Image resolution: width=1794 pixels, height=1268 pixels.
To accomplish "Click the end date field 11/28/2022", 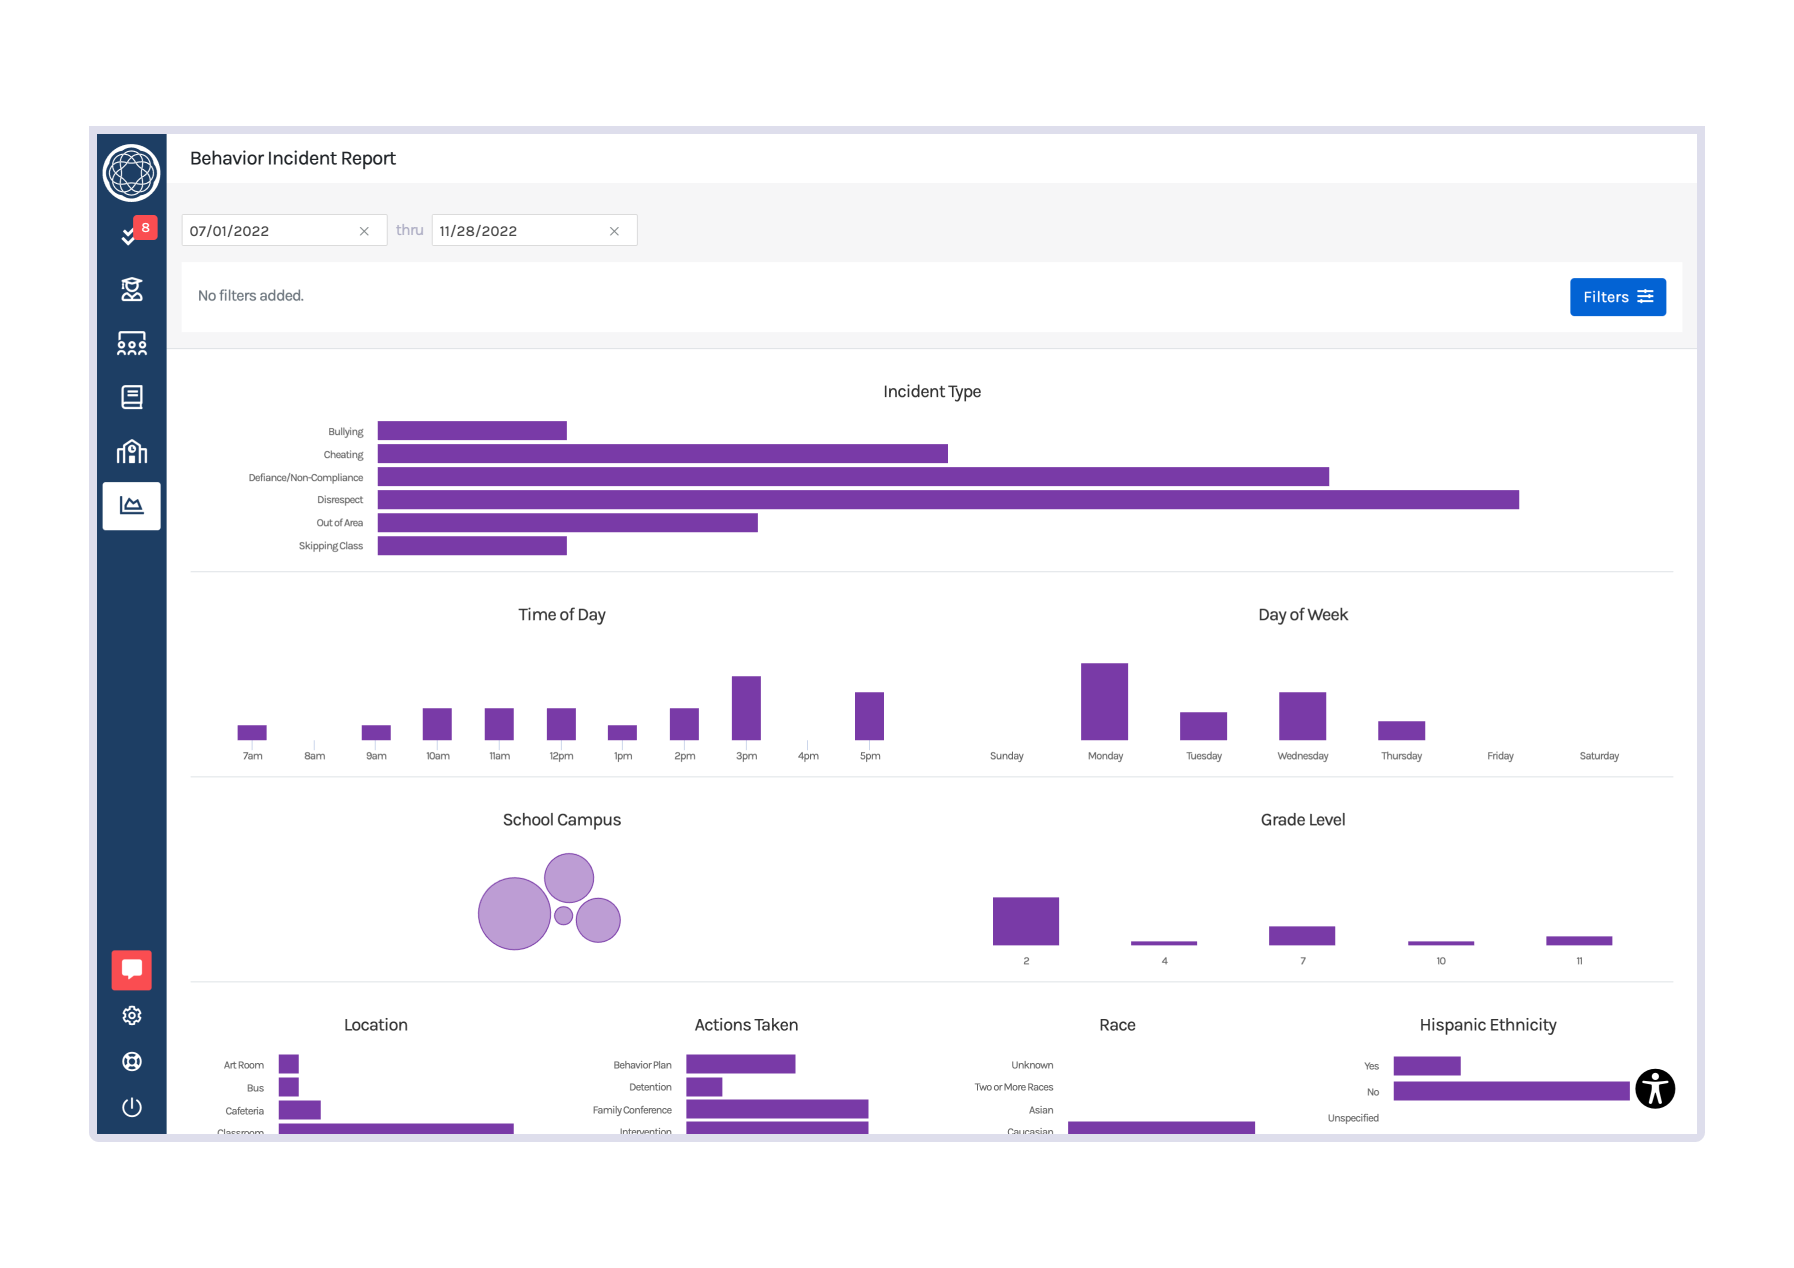I will (x=534, y=231).
